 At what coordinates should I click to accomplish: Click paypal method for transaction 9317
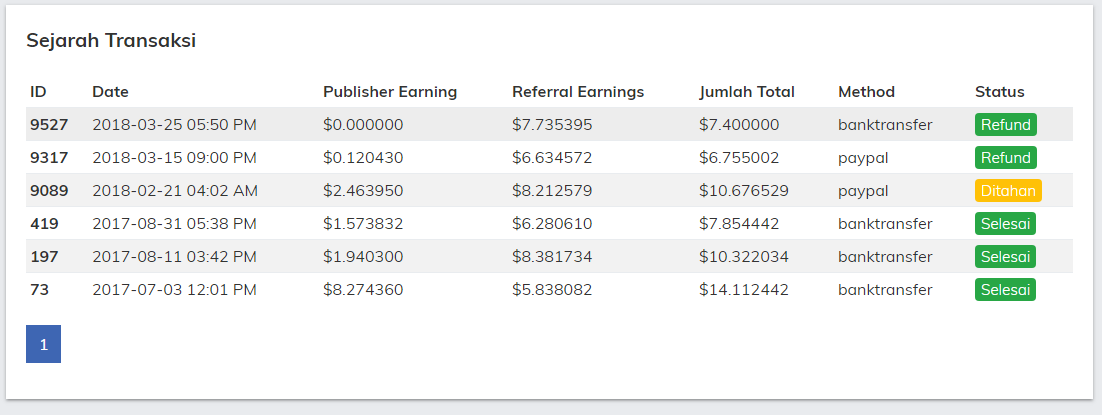coord(863,158)
